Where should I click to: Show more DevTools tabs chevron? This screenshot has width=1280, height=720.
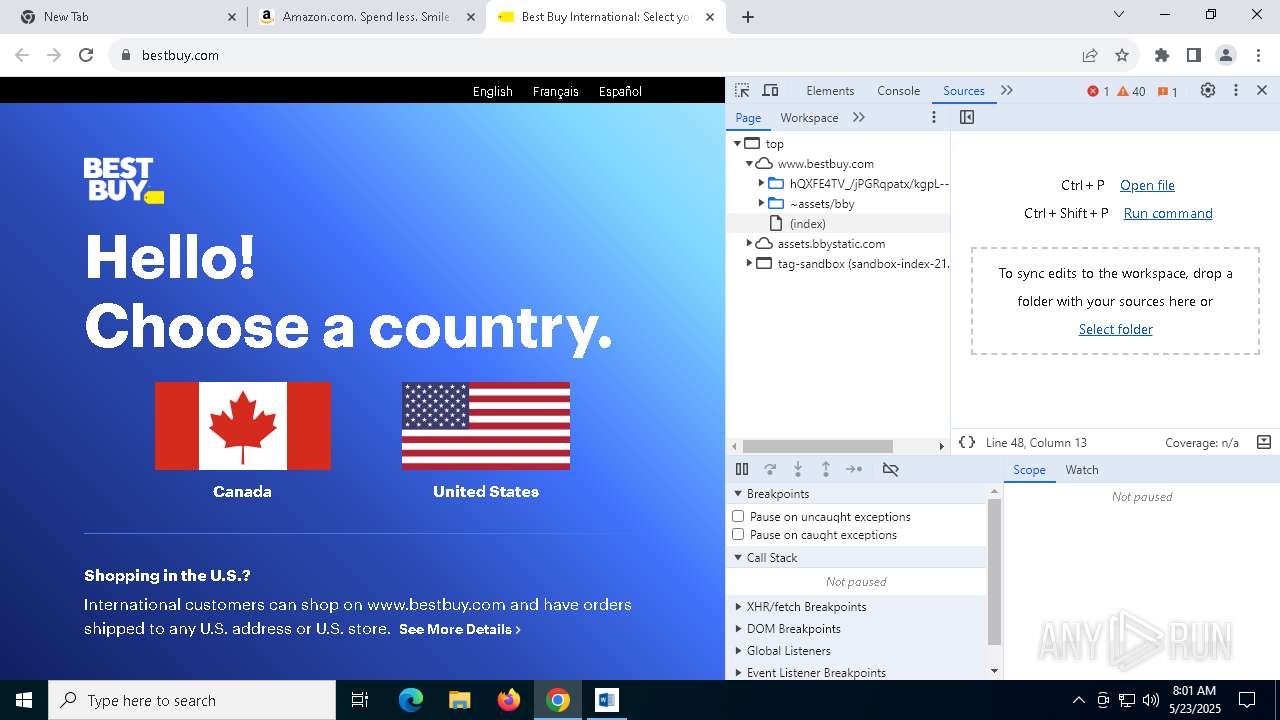[1007, 90]
